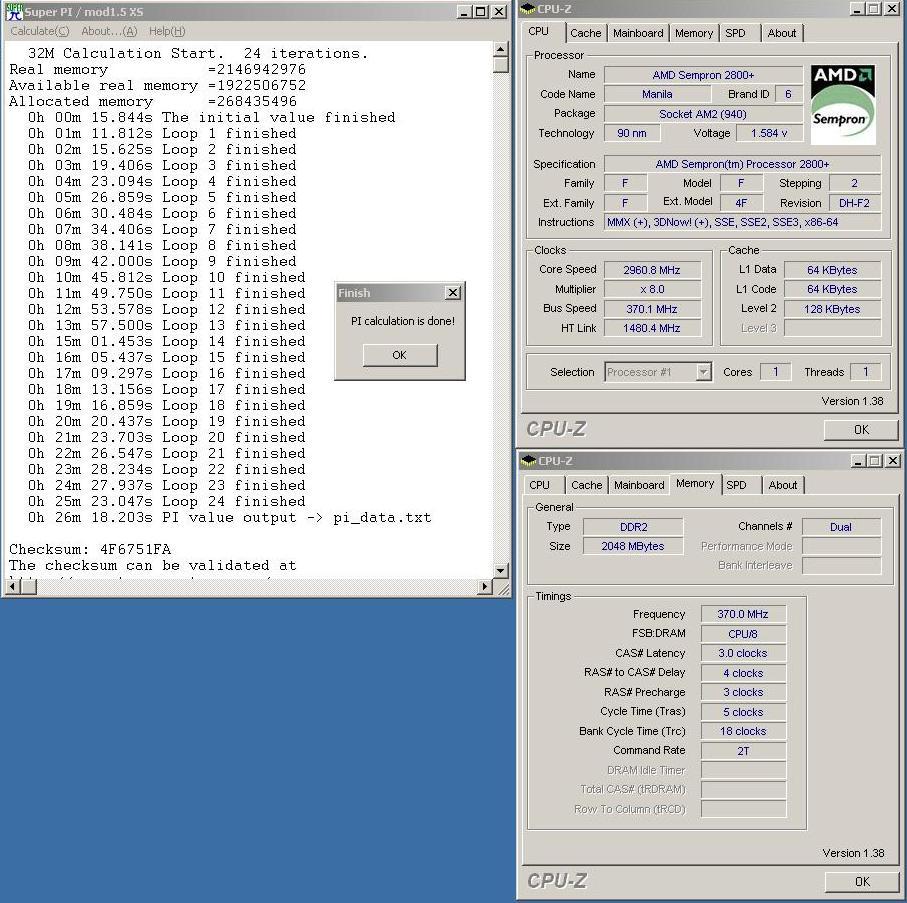Viewport: 907px width, 903px height.
Task: Click OK in the Finish dialog
Action: pos(400,355)
